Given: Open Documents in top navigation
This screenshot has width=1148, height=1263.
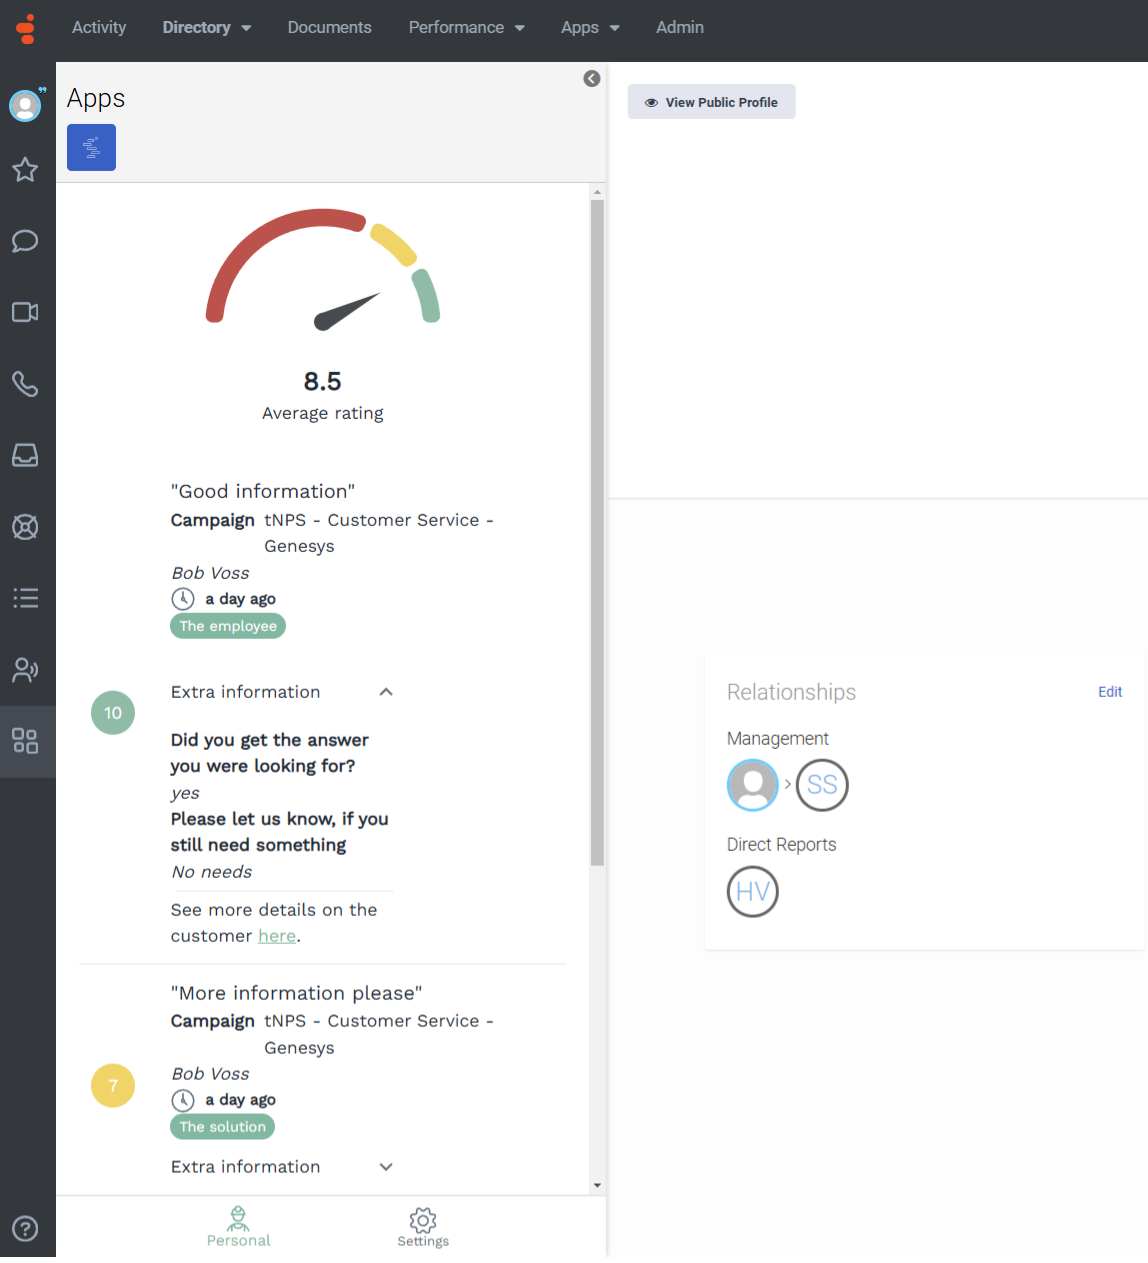Looking at the screenshot, I should [329, 28].
